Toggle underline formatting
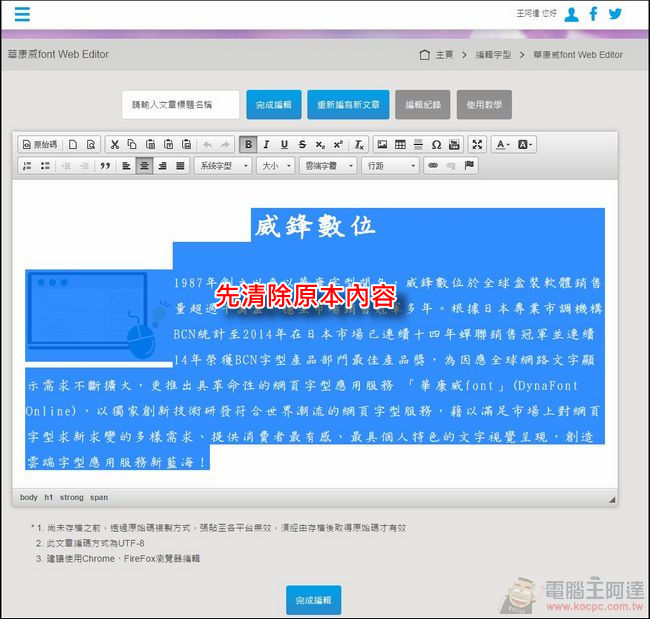The height and width of the screenshot is (619, 650). [x=284, y=144]
